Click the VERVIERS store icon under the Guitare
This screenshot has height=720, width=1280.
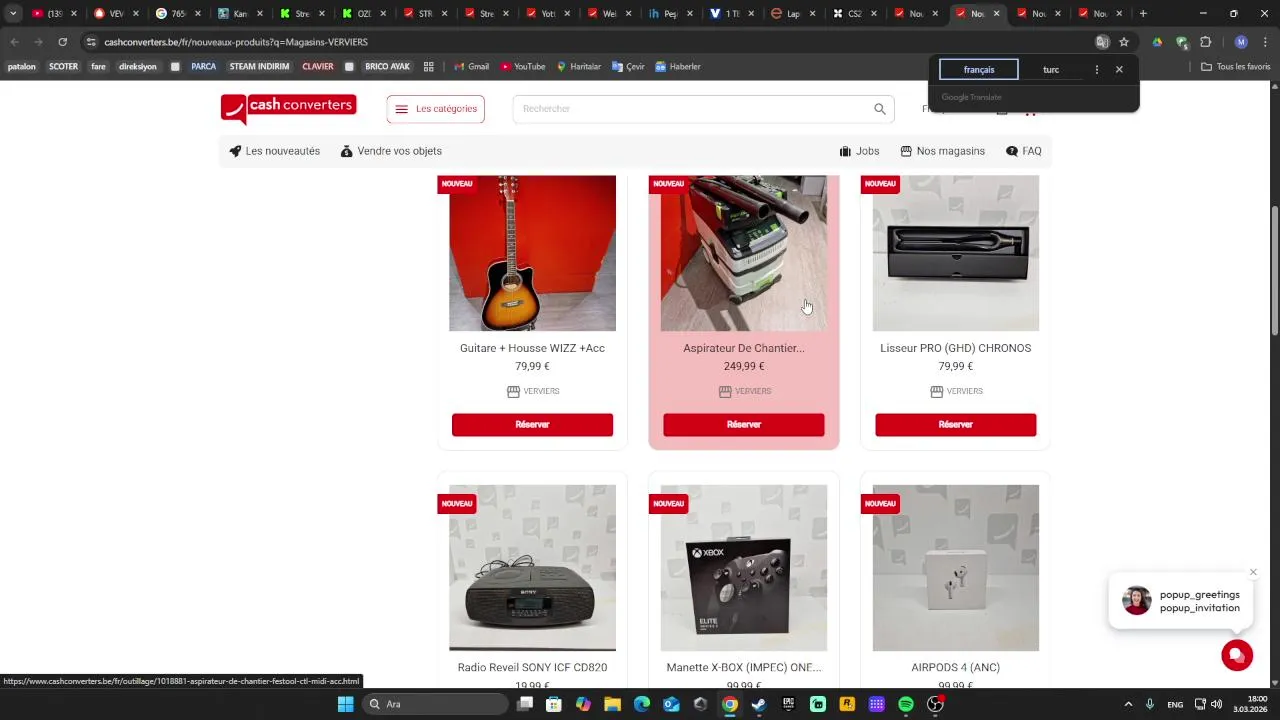click(513, 391)
